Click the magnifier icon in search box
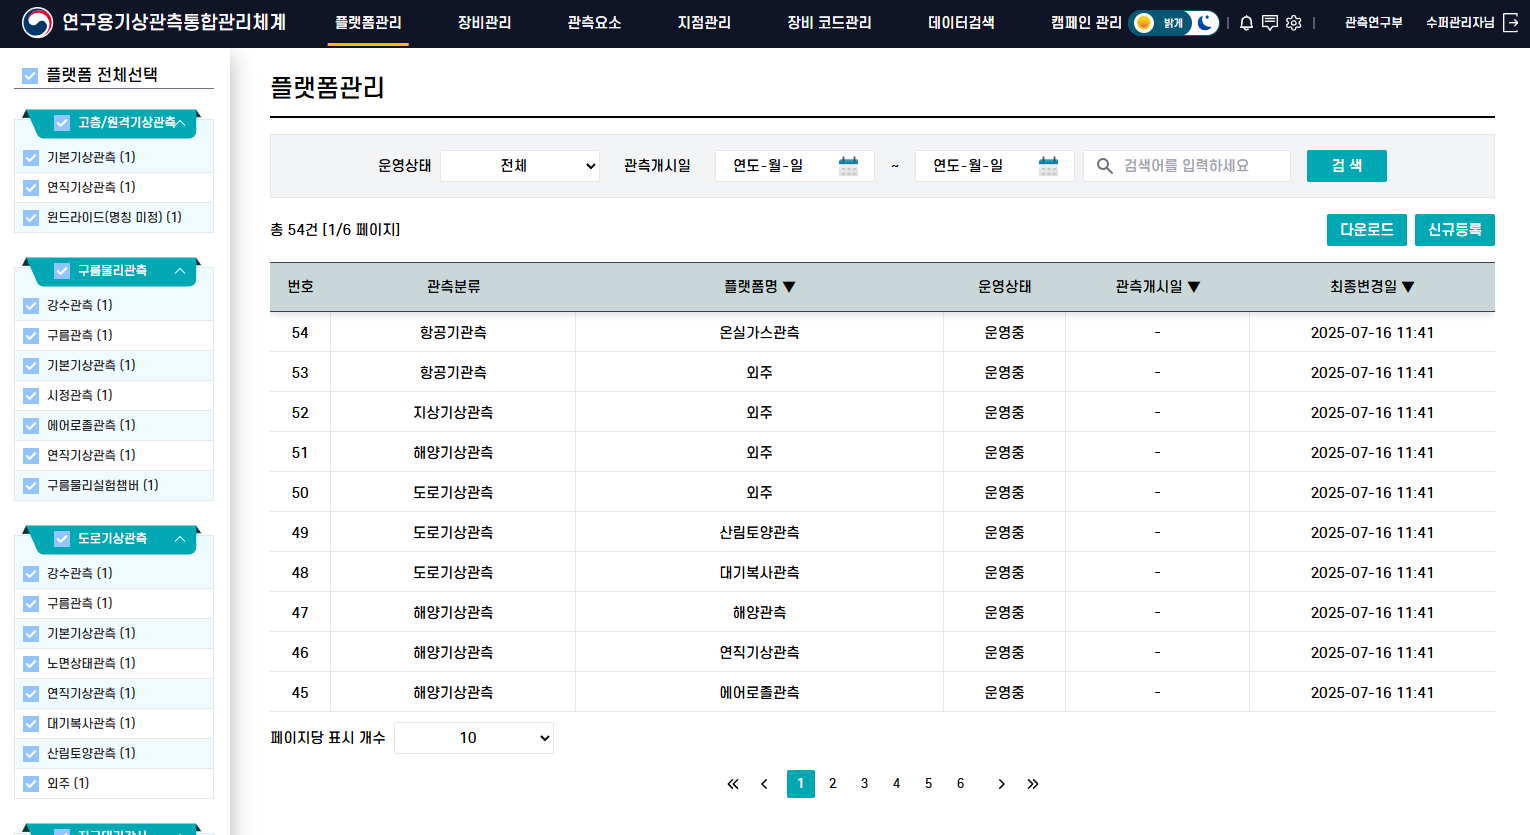 (1105, 166)
